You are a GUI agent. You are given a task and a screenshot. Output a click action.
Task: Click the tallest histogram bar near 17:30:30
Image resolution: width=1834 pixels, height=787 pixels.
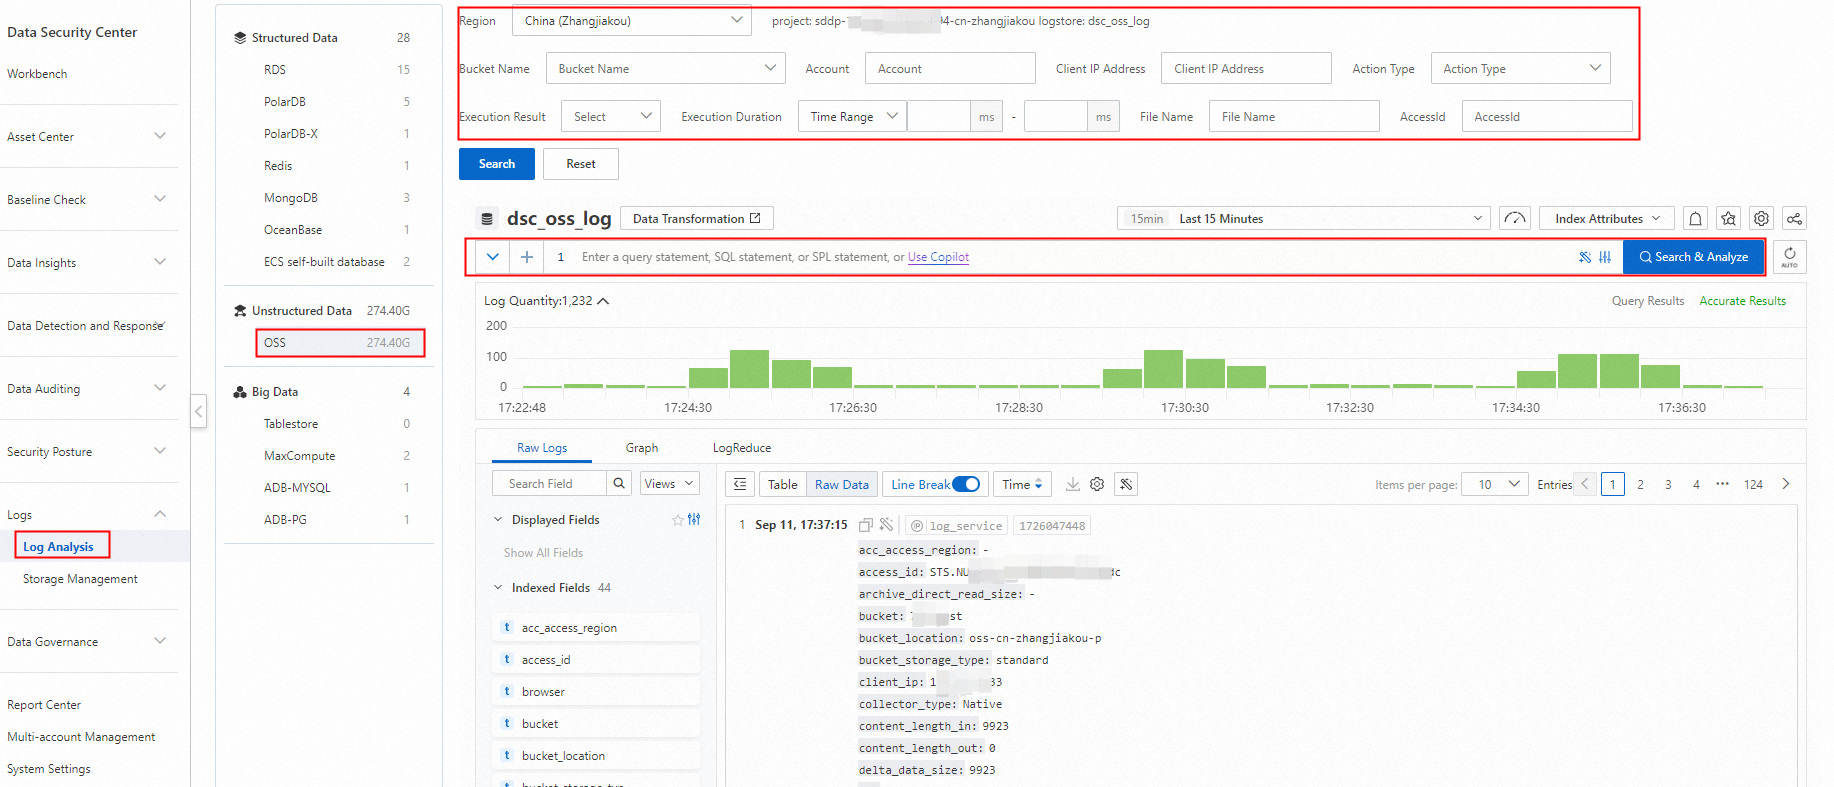click(1163, 369)
